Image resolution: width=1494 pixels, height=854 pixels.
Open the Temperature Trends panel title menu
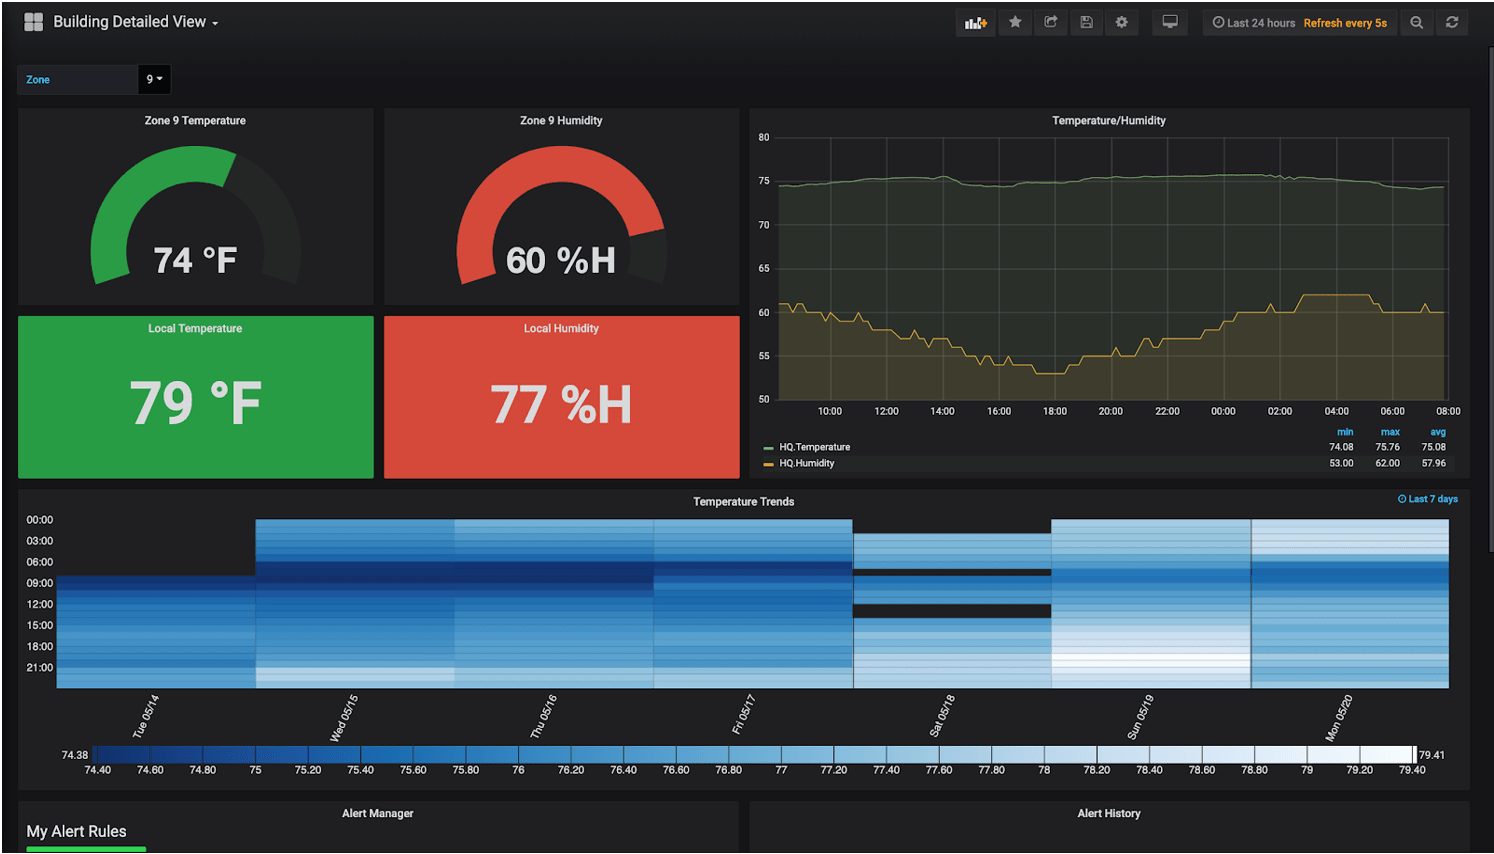743,501
